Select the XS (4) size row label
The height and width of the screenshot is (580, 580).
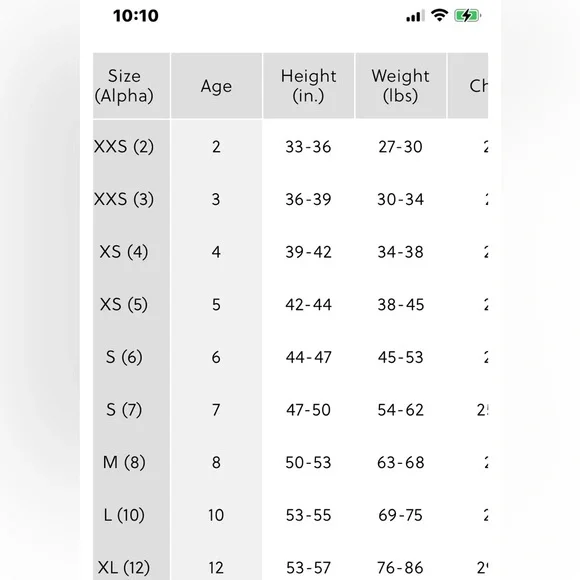pyautogui.click(x=124, y=252)
